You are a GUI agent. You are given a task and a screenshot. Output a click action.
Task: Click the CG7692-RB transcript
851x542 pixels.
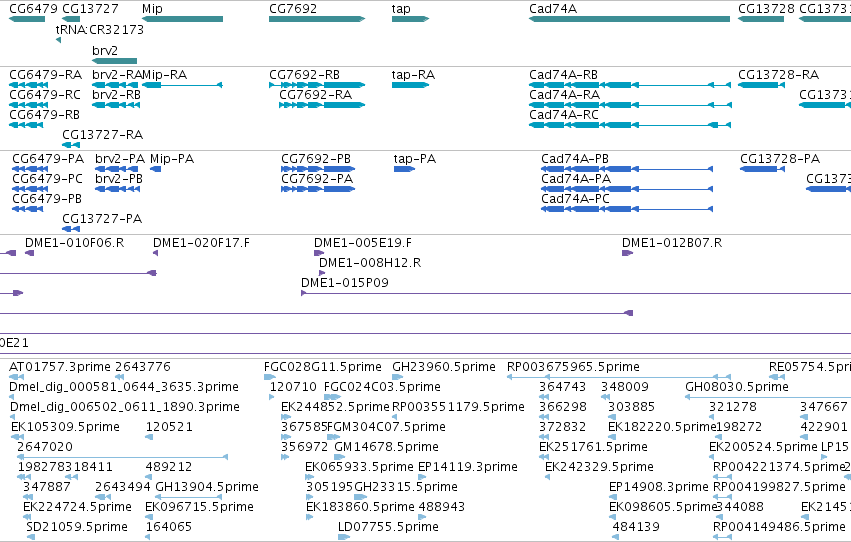tap(317, 85)
